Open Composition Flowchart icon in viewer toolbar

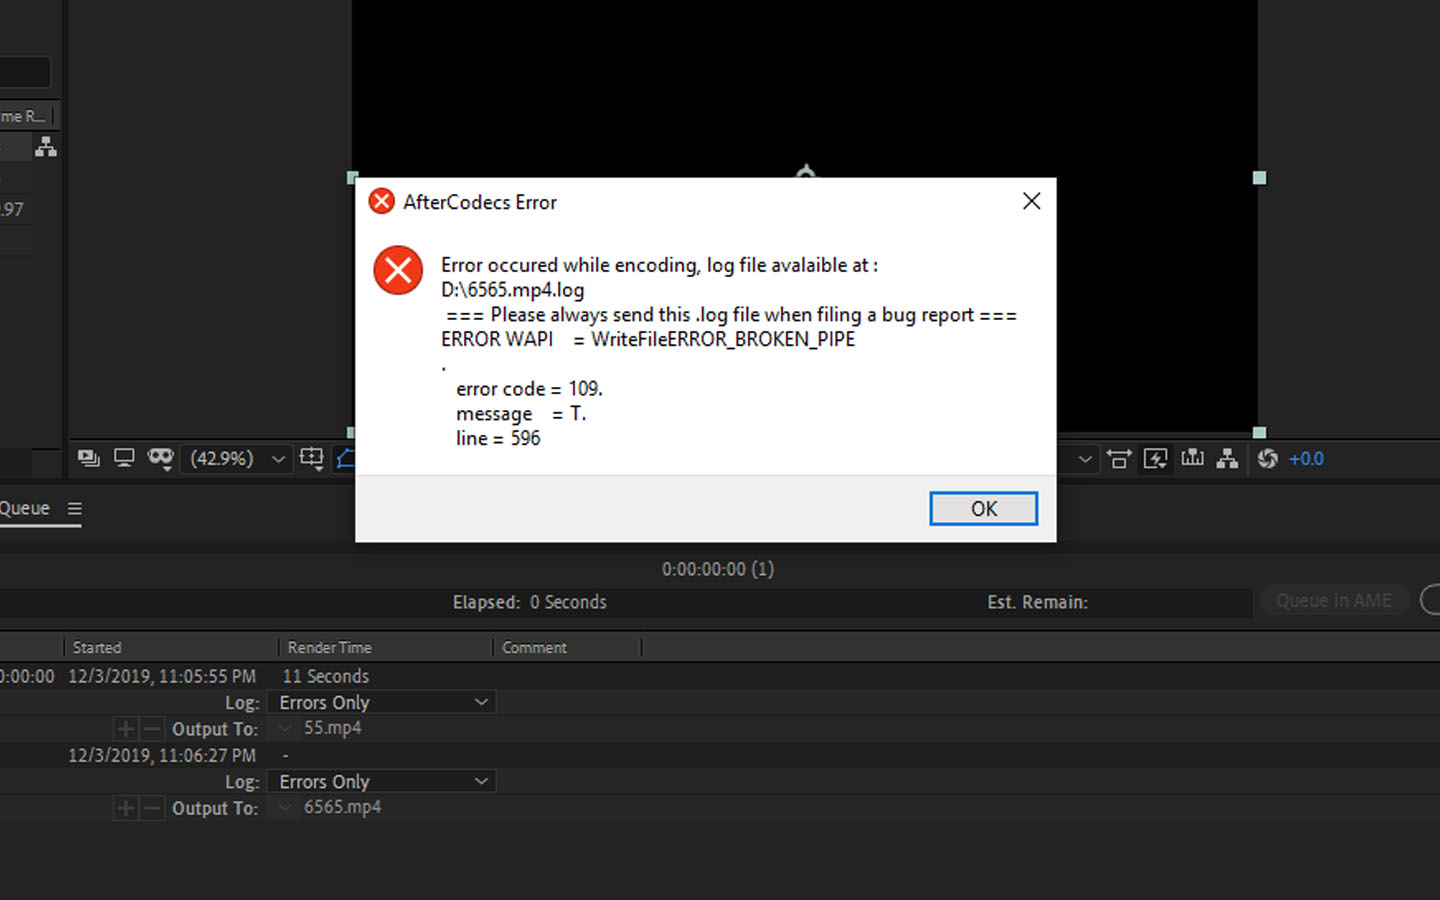pos(1227,458)
